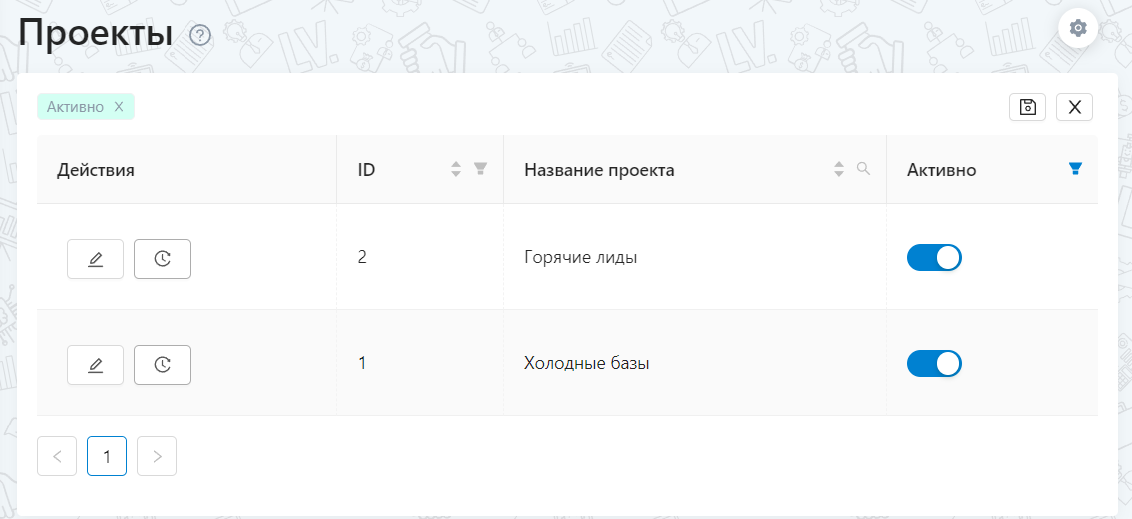Toggle the Активно switch for Горячие лиды
The image size is (1132, 519).
pos(934,258)
